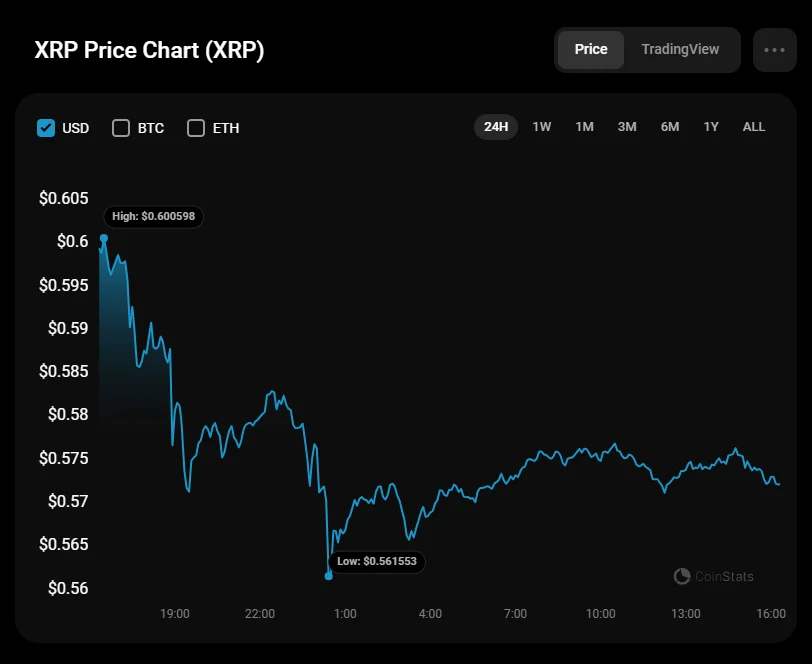Screen dimensions: 812x664
Task: Select the ALL time range
Action: 754,127
